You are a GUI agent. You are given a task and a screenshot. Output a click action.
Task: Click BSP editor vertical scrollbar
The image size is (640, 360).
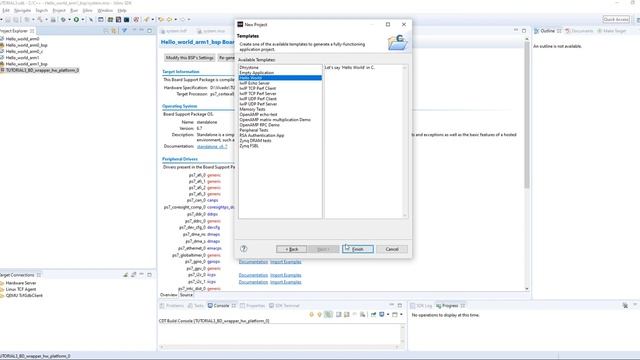click(527, 114)
